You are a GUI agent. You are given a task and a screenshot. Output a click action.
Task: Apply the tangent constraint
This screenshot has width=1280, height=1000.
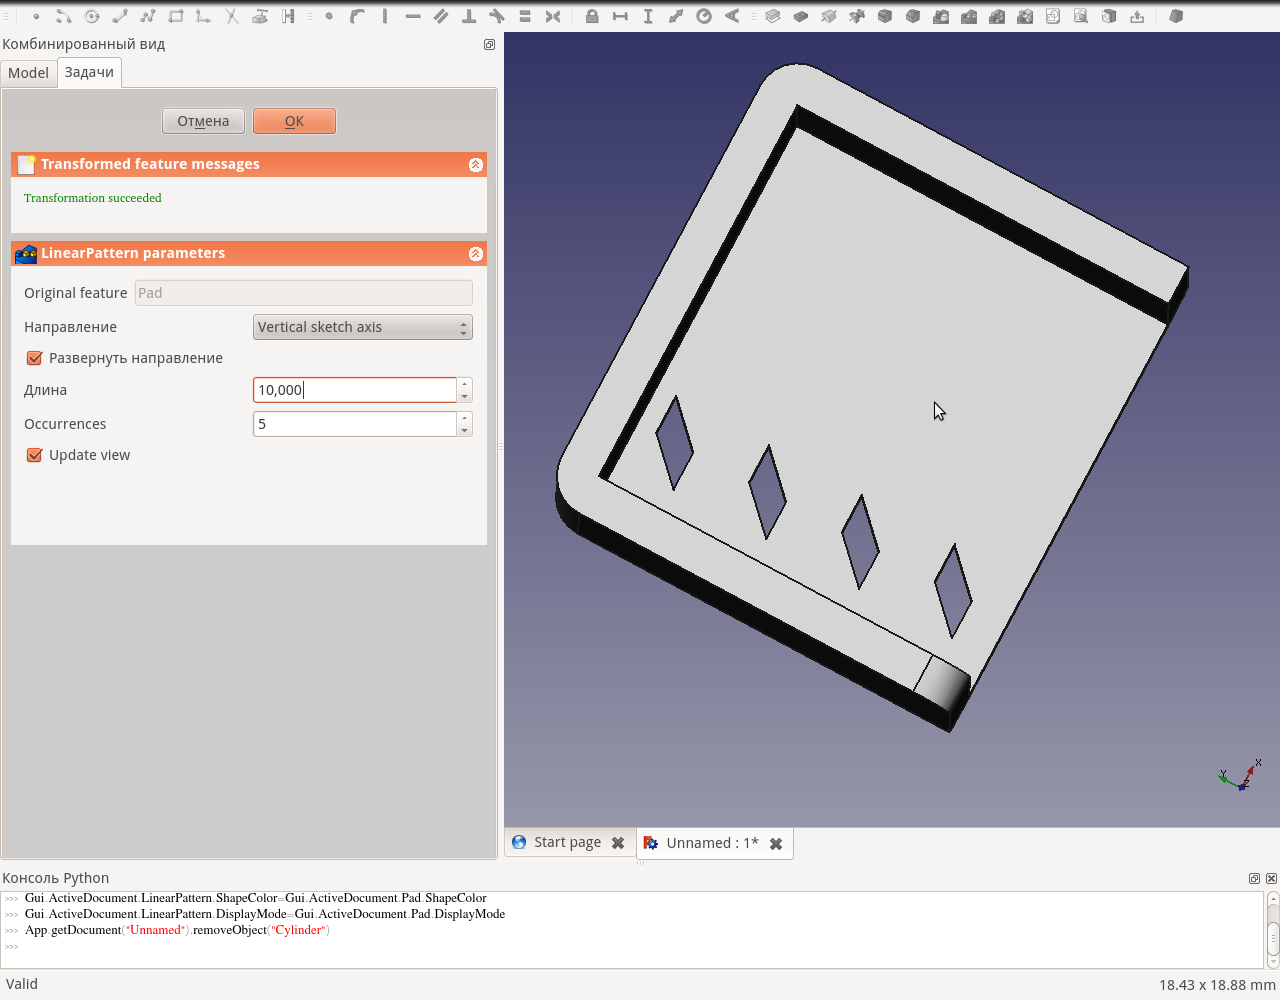tap(497, 16)
